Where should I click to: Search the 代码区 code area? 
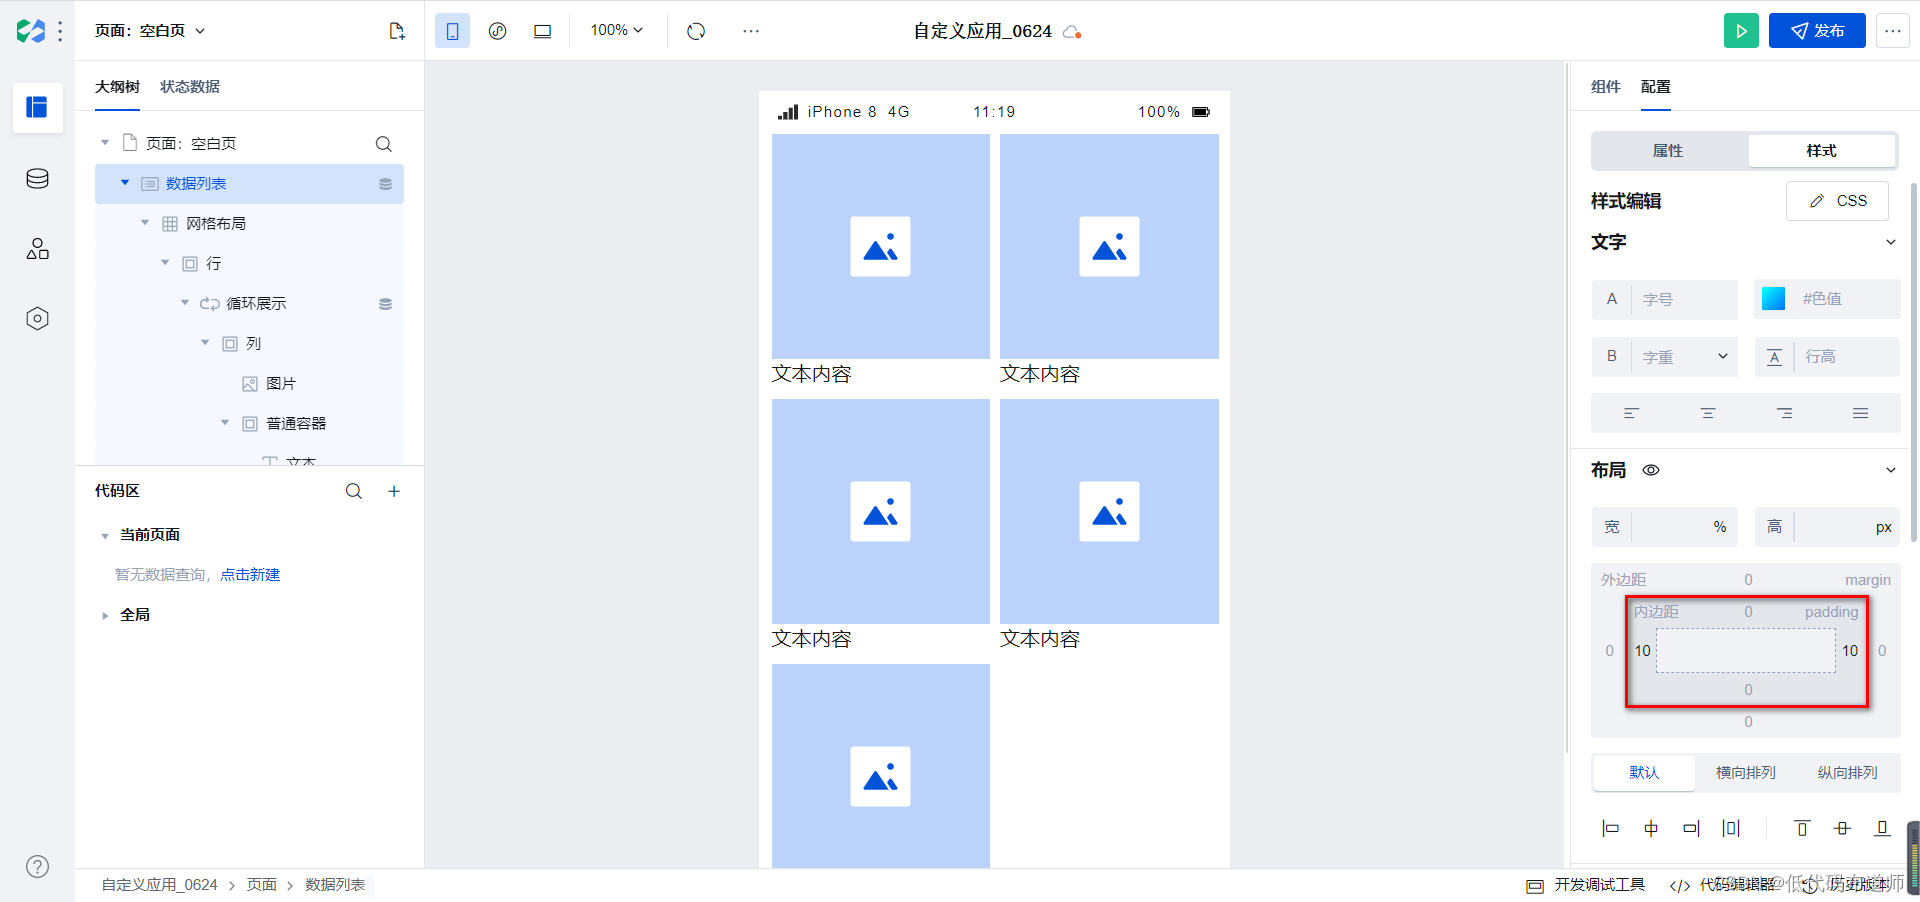coord(354,491)
